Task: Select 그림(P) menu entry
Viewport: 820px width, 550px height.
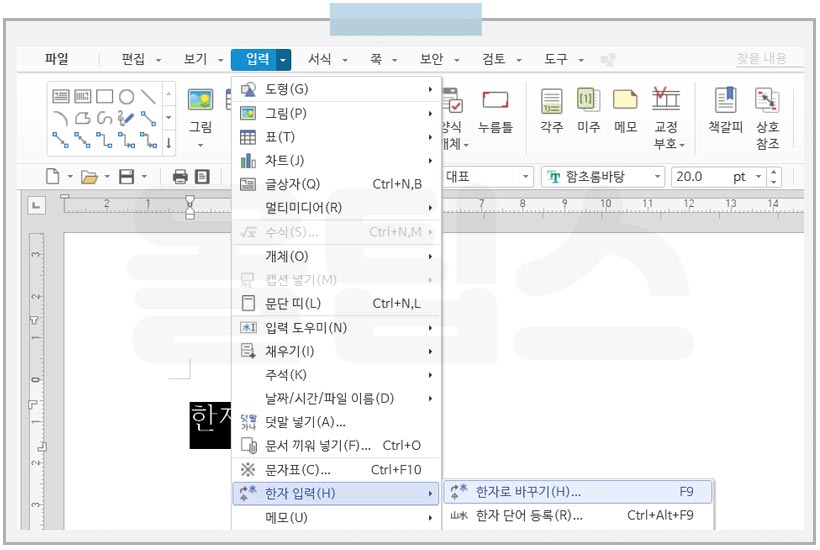Action: coord(336,113)
